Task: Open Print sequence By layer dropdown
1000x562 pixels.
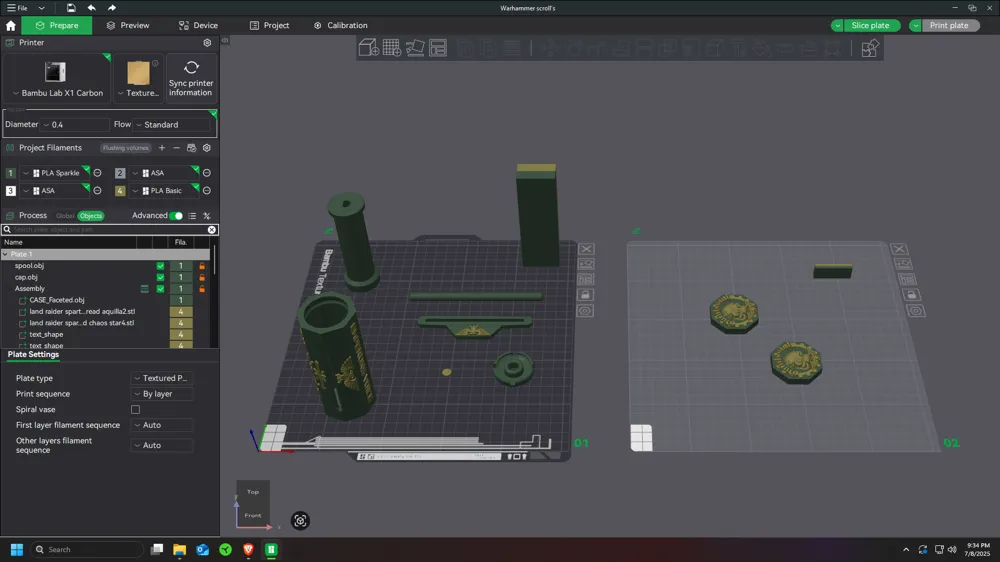Action: (162, 394)
